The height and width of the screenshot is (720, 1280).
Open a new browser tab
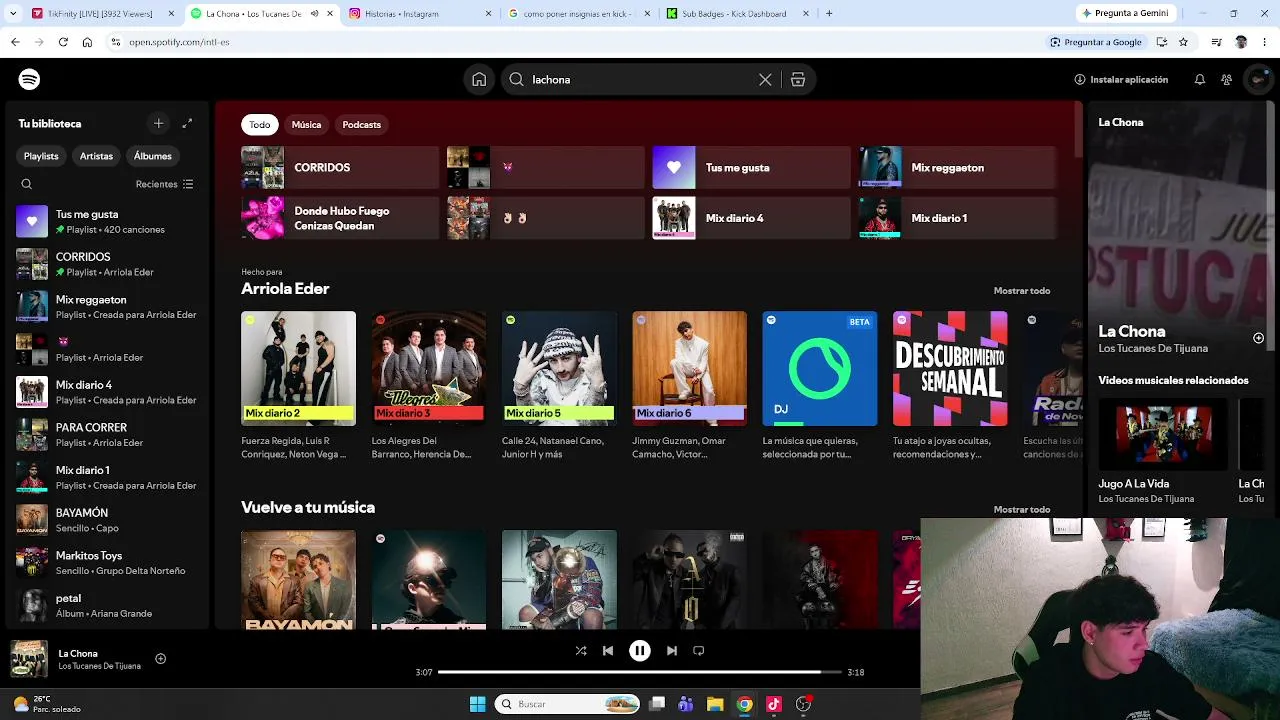[x=829, y=14]
